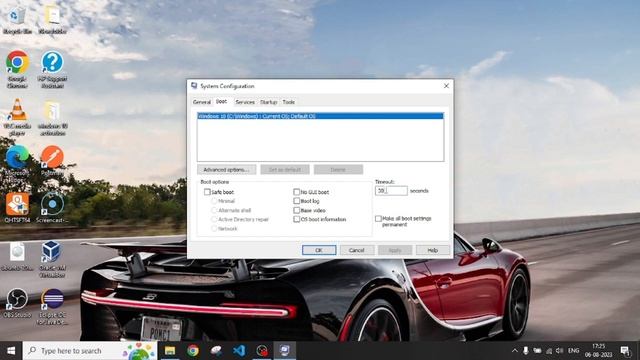640x360 pixels.
Task: Open the Google Chrome desktop shortcut
Action: click(17, 69)
